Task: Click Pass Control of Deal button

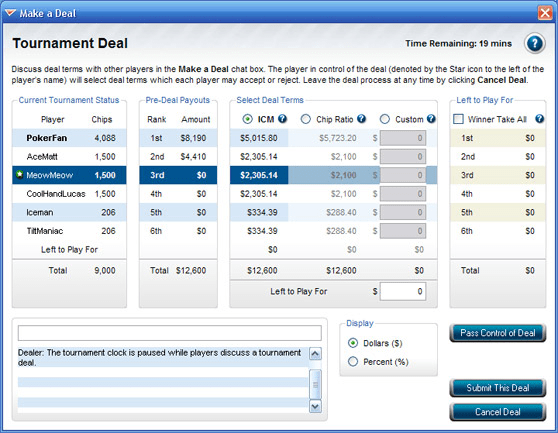Action: click(x=498, y=333)
